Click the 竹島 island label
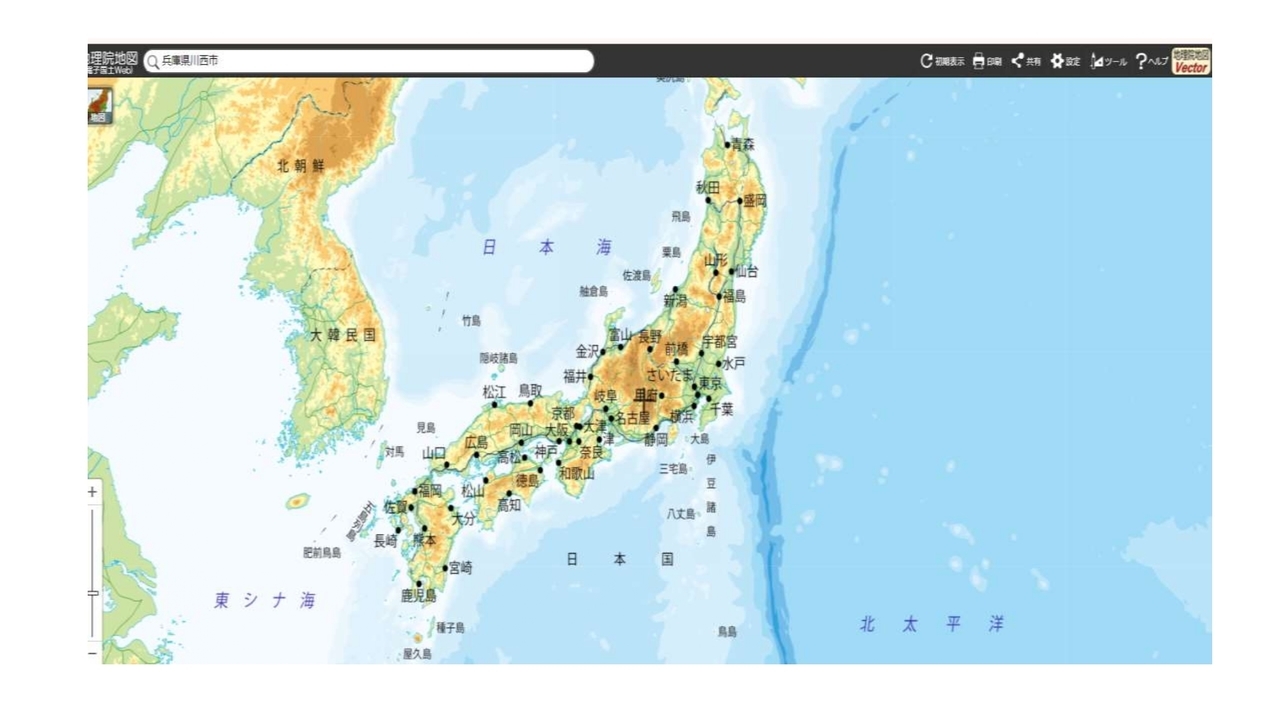The height and width of the screenshot is (720, 1280). (x=471, y=321)
